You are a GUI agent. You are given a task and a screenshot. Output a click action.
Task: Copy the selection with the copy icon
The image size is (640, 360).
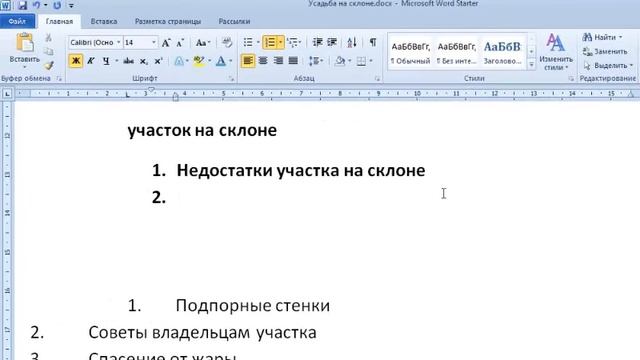point(49,51)
